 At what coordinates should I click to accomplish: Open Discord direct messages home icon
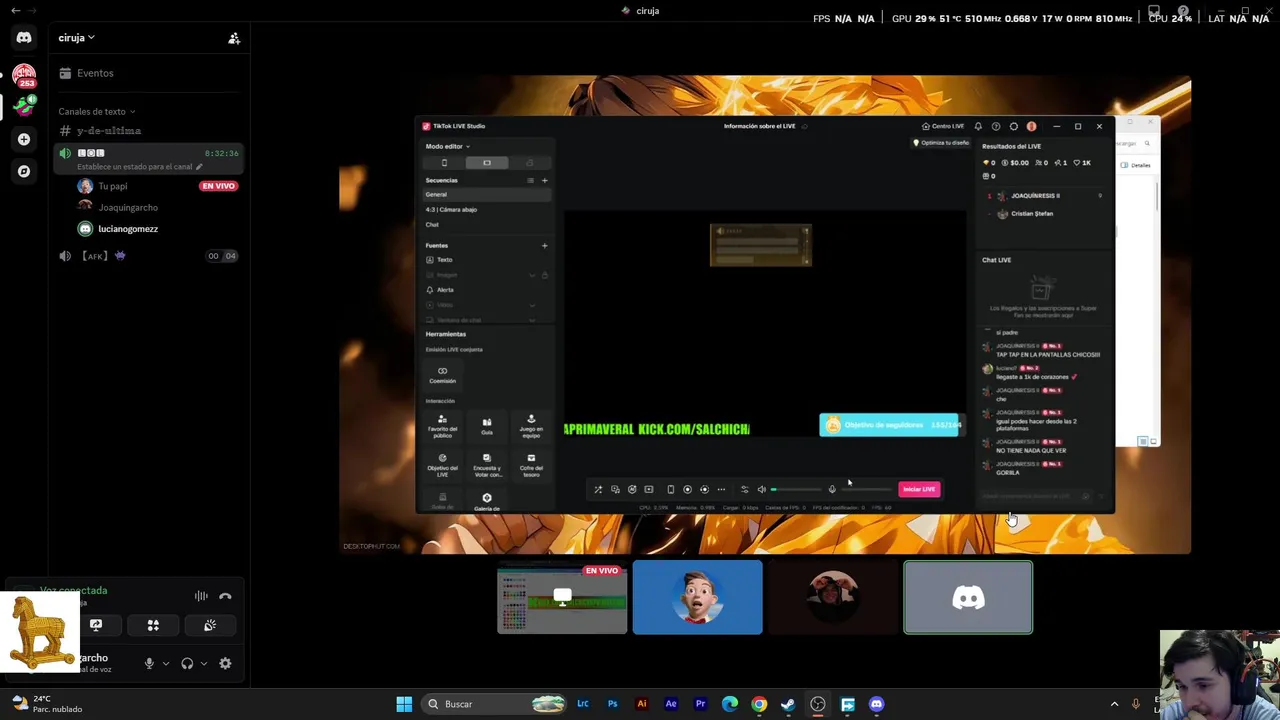pyautogui.click(x=24, y=38)
